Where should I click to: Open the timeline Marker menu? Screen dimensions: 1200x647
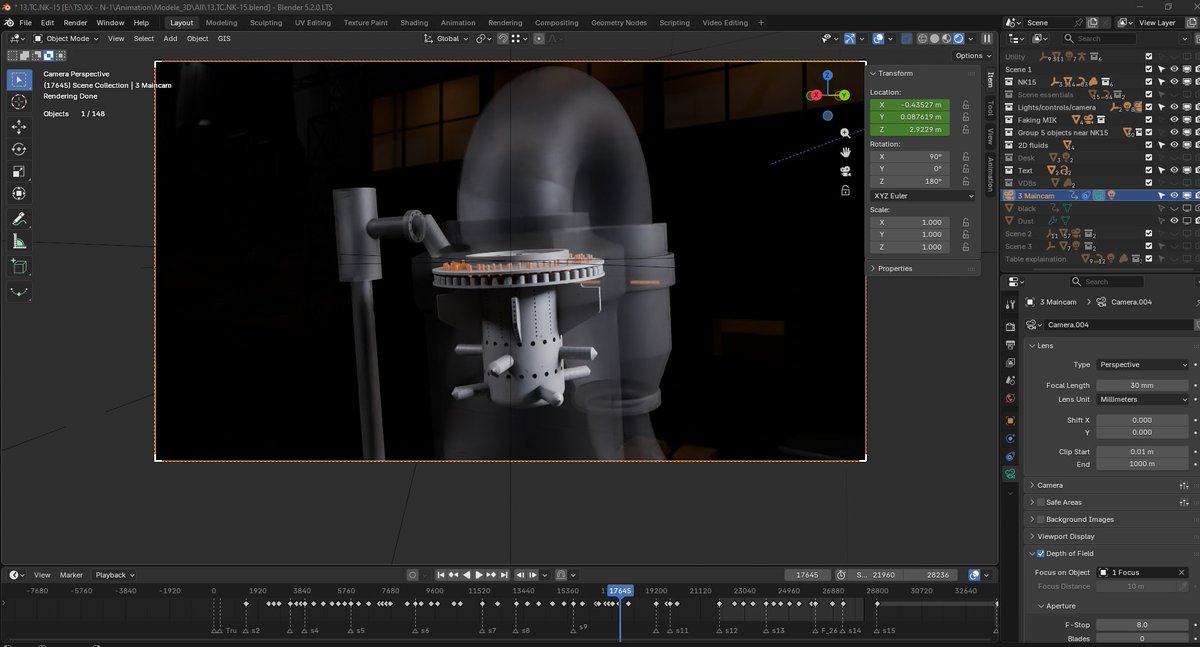71,575
